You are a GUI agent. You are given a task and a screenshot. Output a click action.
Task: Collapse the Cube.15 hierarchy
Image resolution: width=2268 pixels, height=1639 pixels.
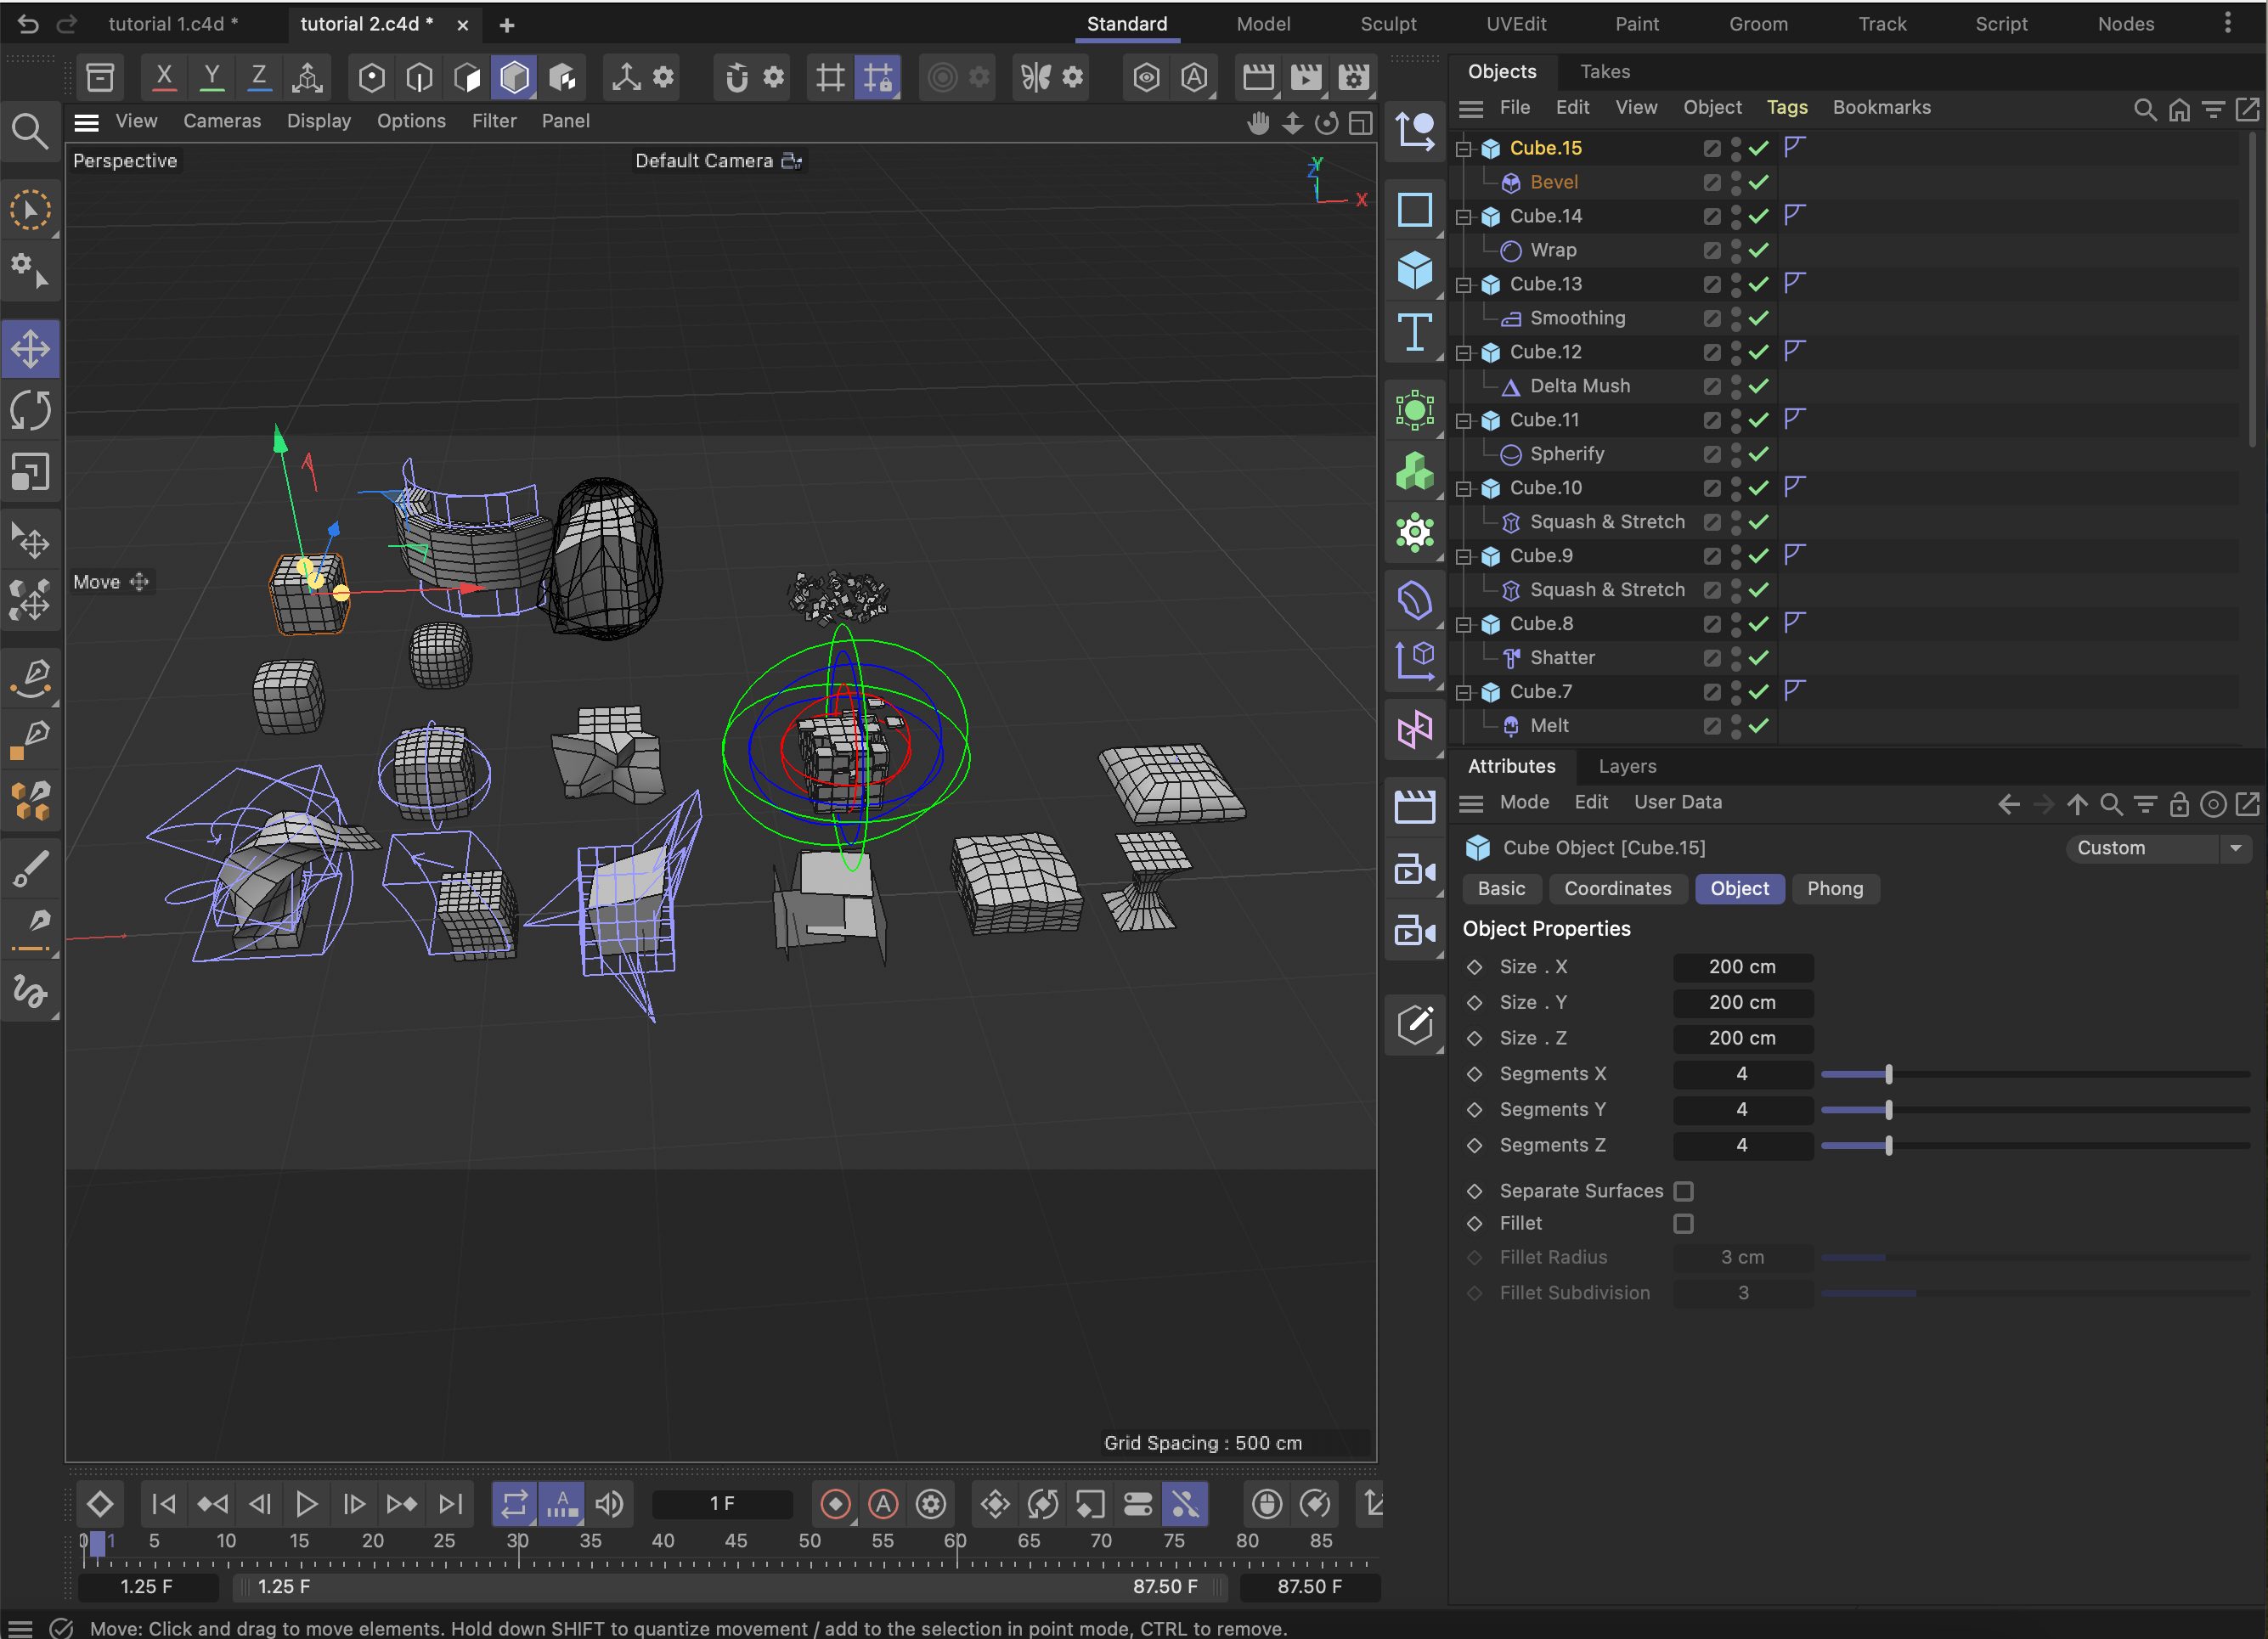click(1463, 148)
